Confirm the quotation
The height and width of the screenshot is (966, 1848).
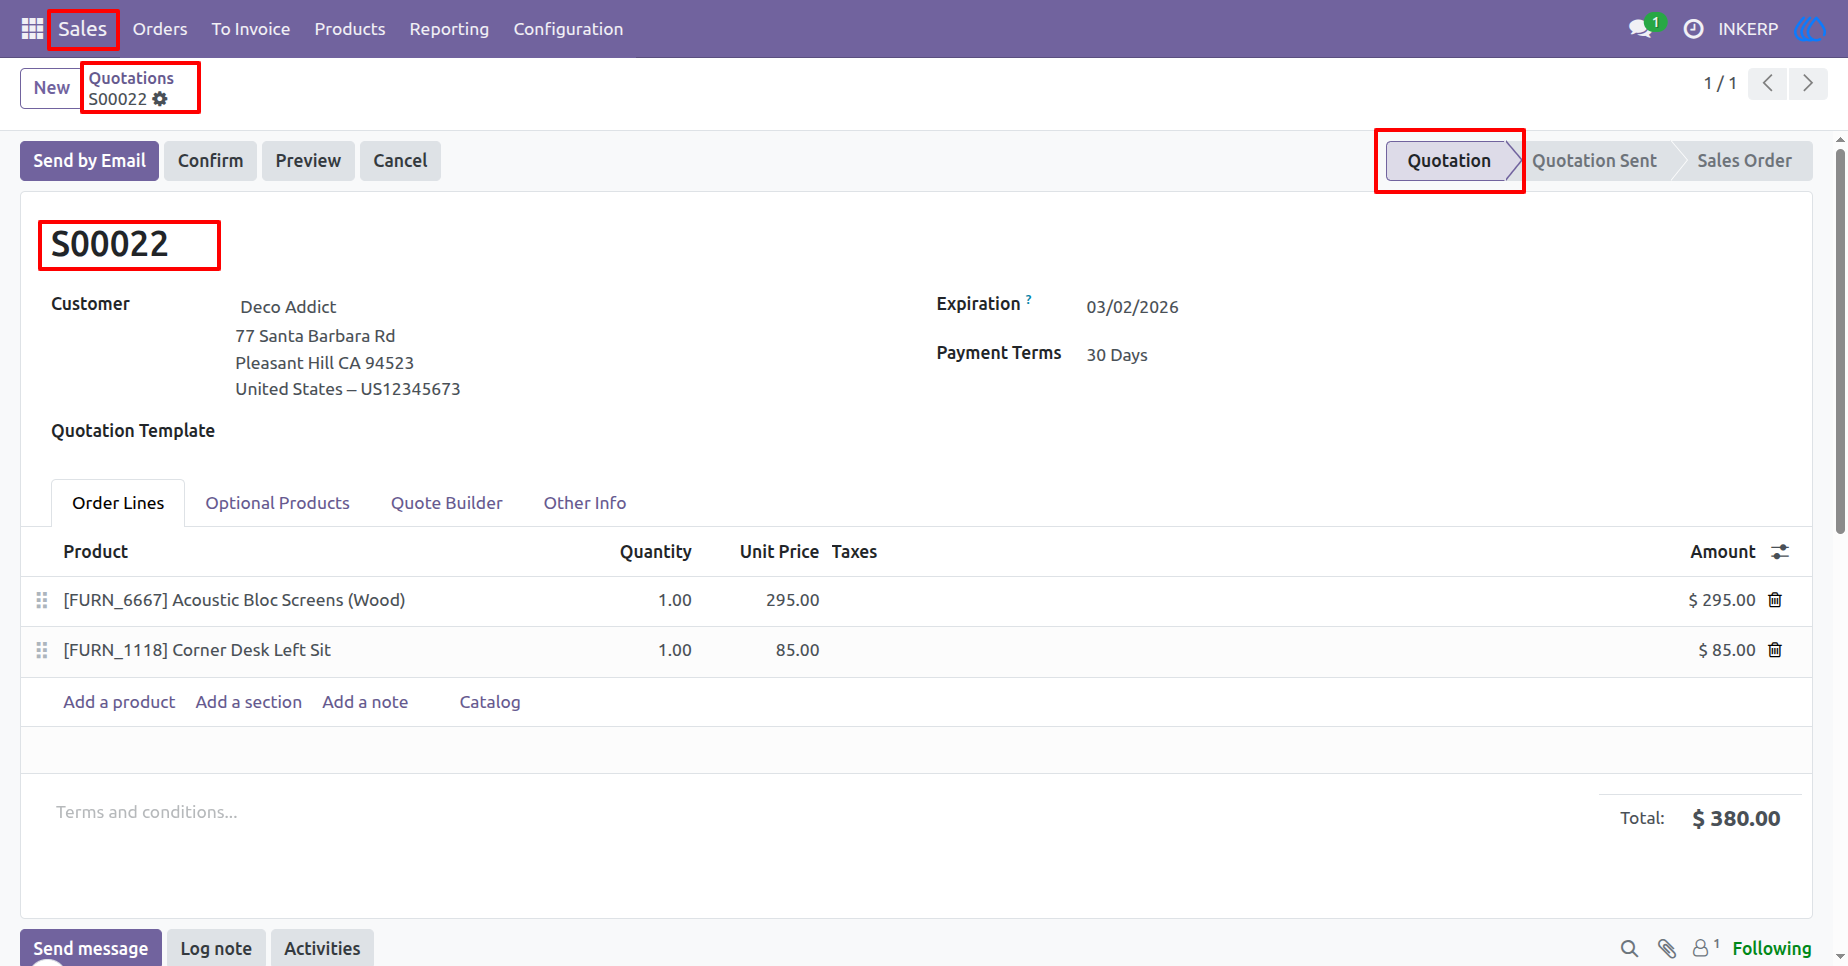(210, 161)
